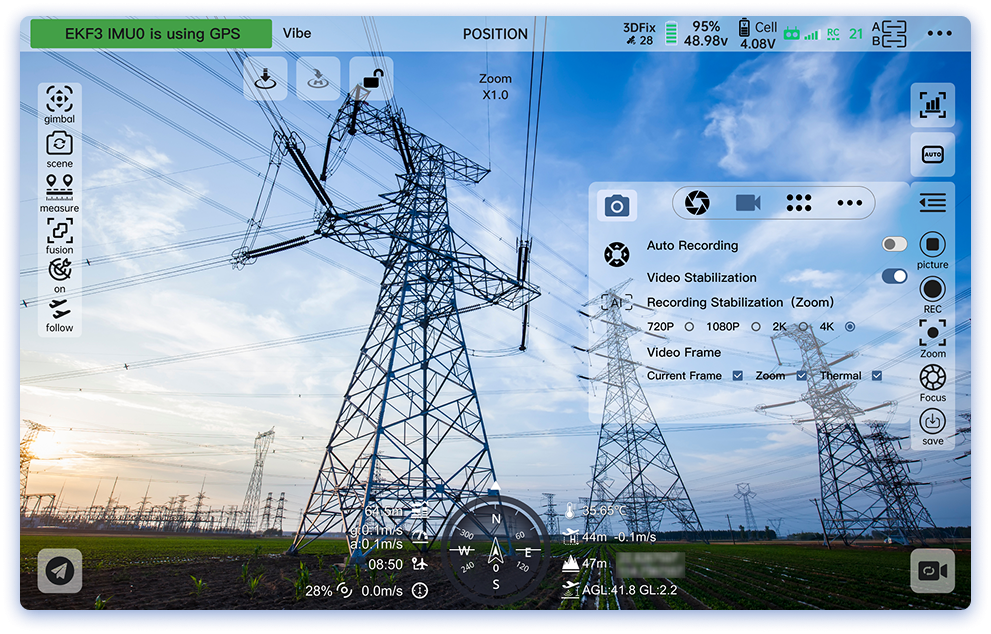Uncheck the Thermal video frame checkbox
This screenshot has height=634, width=991.
877,376
